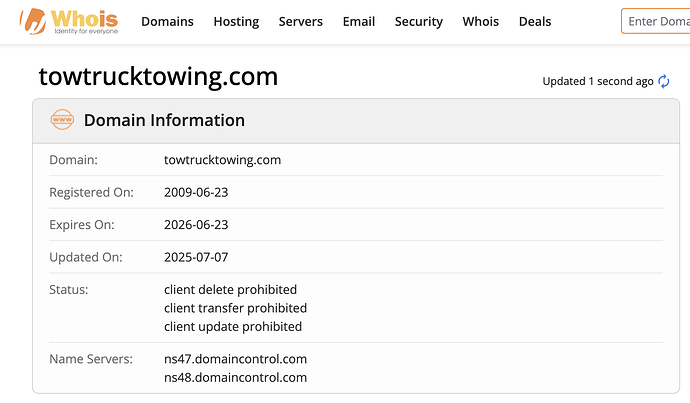Click the www Domain Information icon

pos(62,120)
